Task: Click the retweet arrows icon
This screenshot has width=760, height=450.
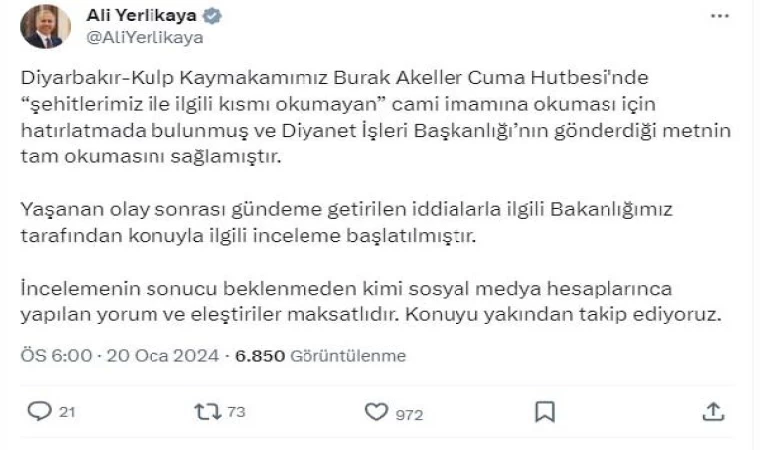Action: (207, 412)
